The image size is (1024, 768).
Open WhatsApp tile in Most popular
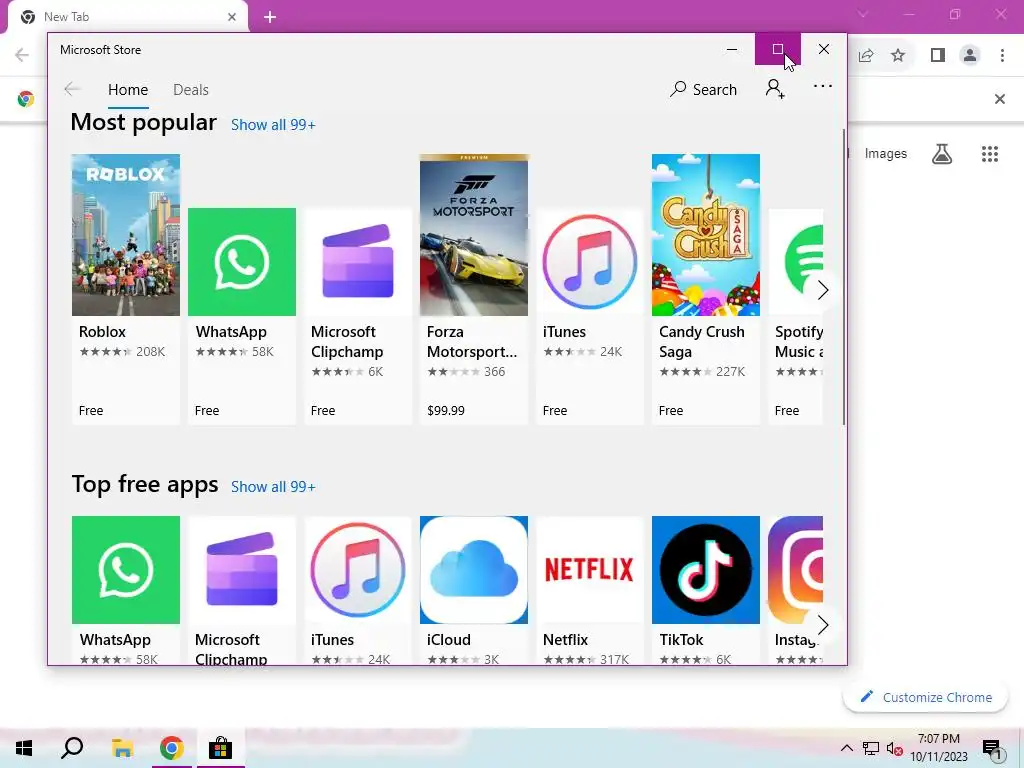[242, 316]
